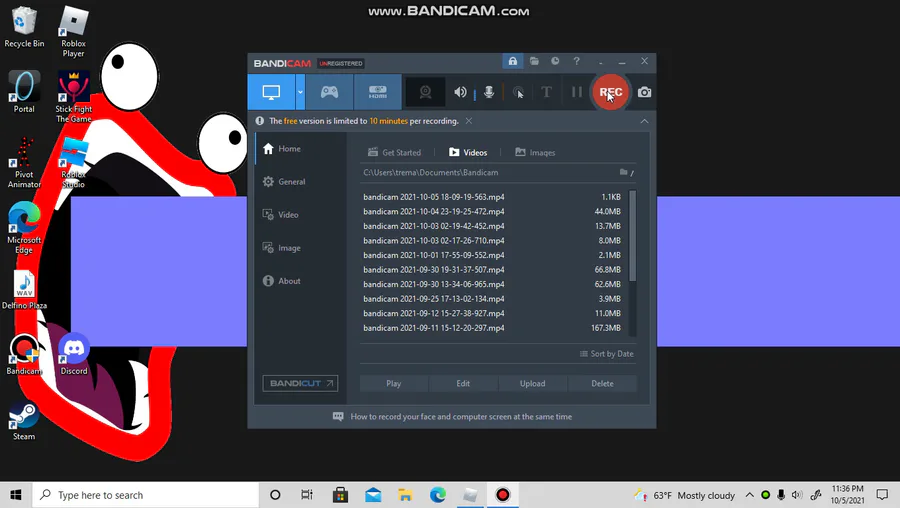Screen dimensions: 900x508
Task: Open File Explorer from taskbar
Action: point(405,495)
